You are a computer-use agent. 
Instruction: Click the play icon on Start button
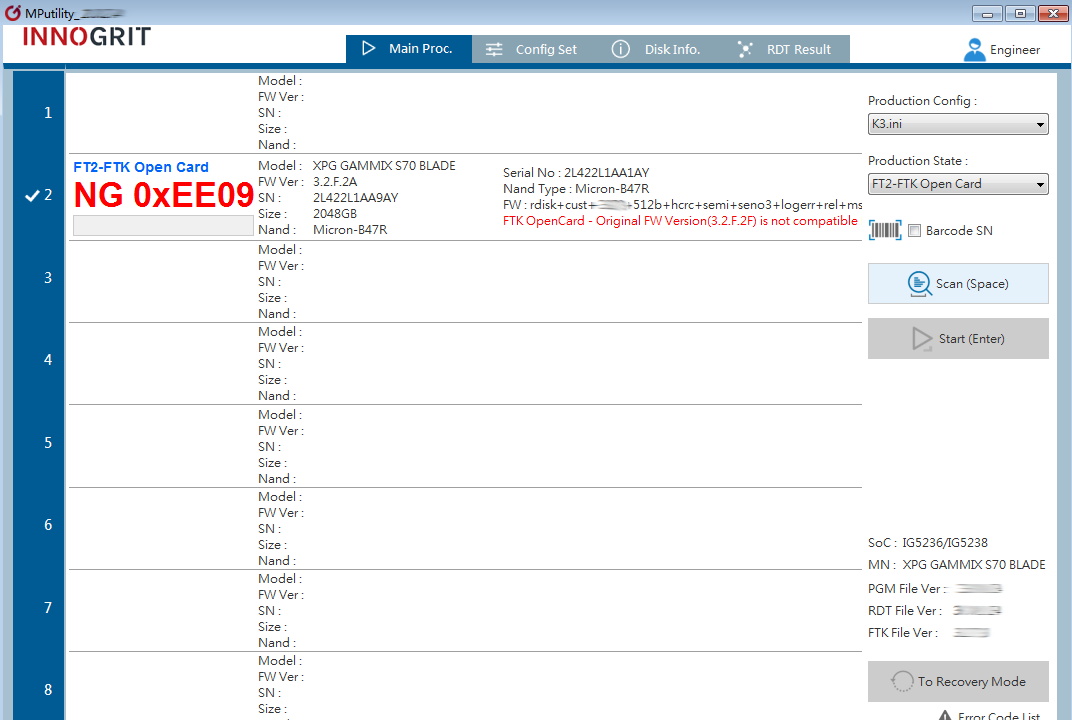click(x=922, y=339)
